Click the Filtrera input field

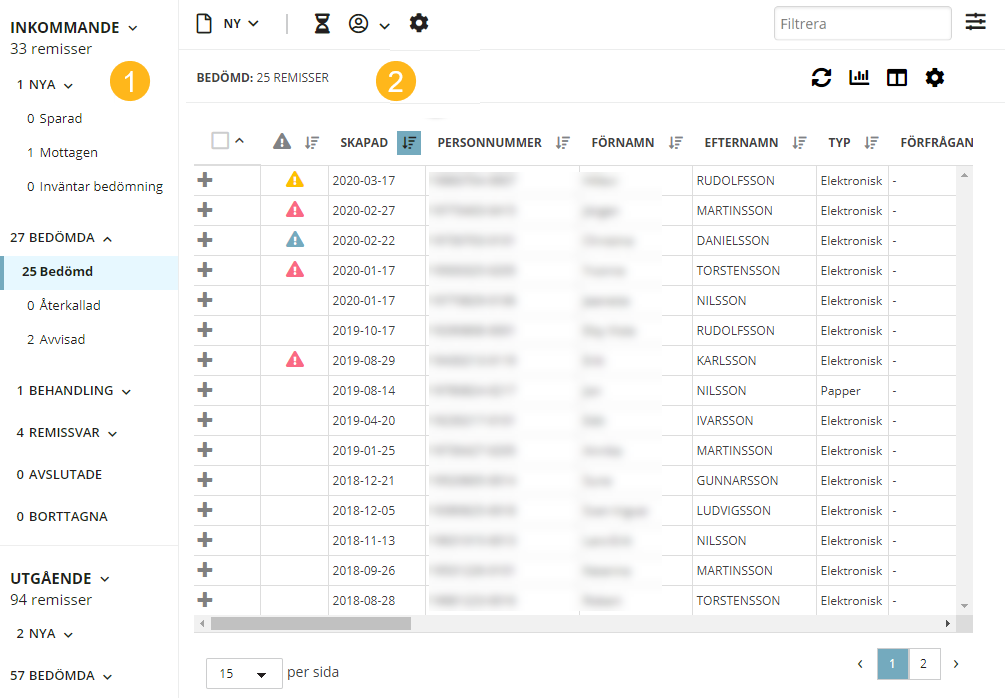(x=861, y=24)
